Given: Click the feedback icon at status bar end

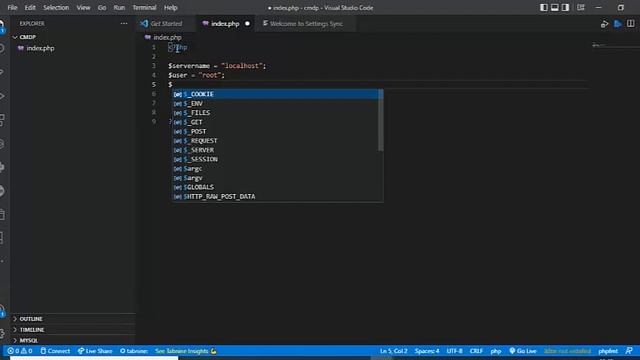Looking at the screenshot, I should coord(629,351).
